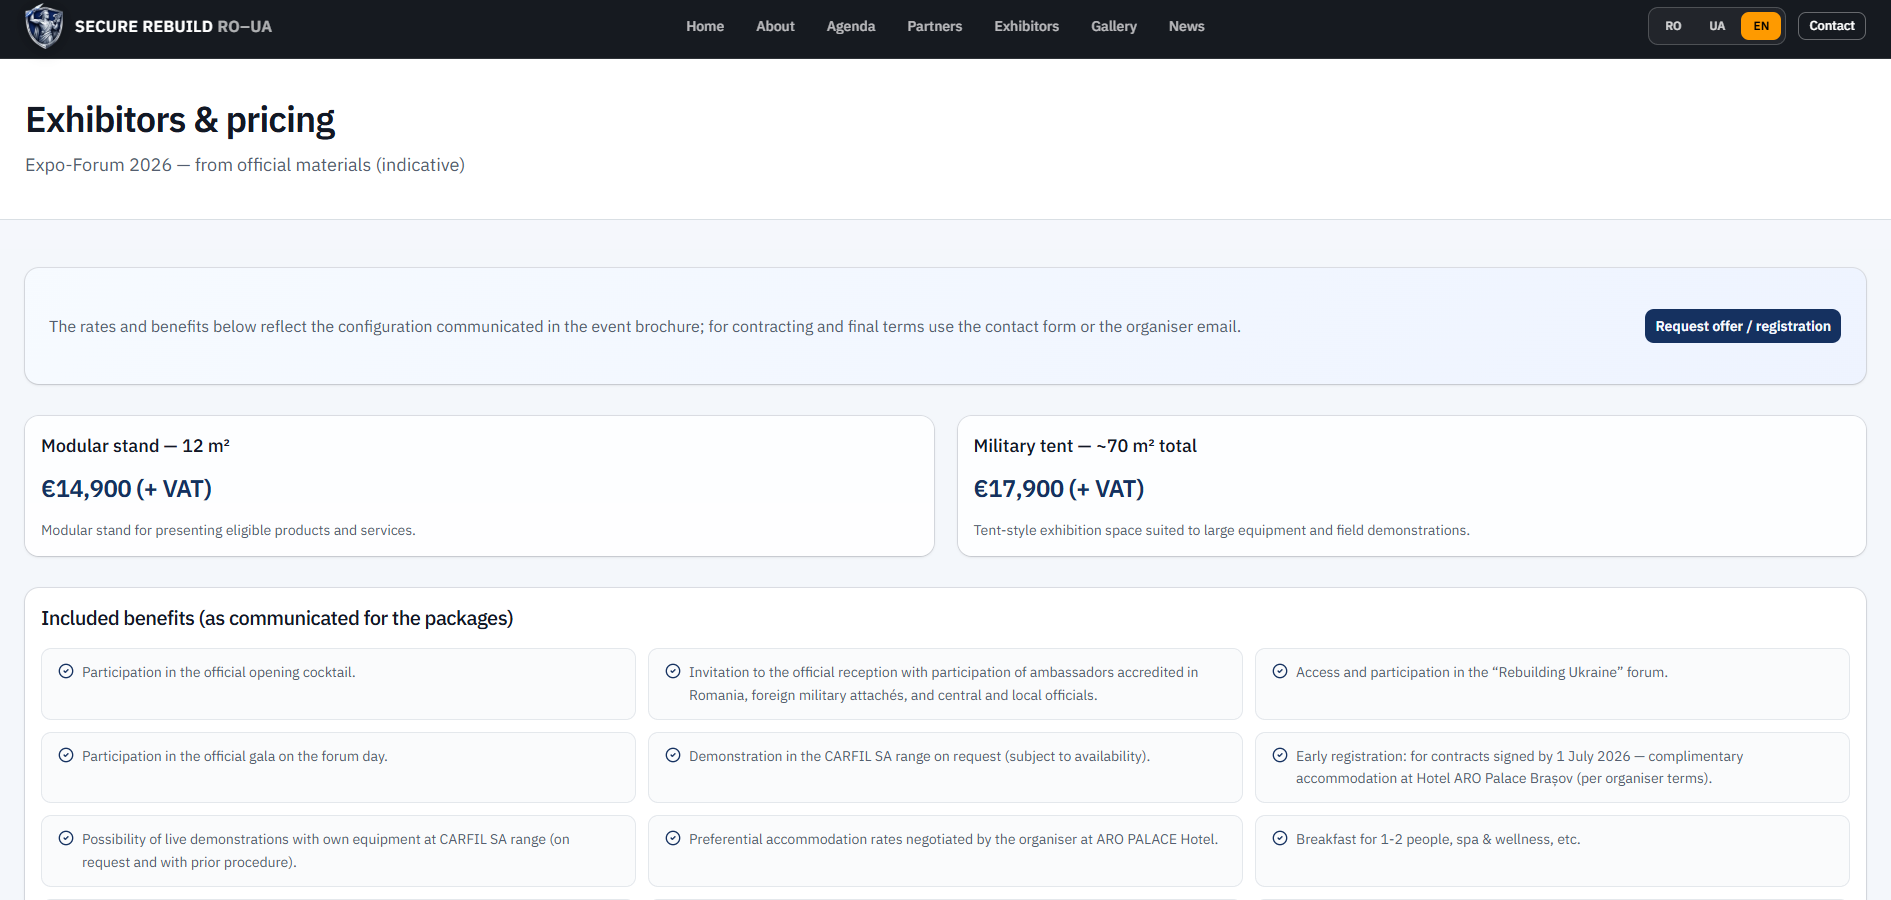Click the Exhibitors & pricing heading
This screenshot has height=900, width=1891.
coord(180,120)
